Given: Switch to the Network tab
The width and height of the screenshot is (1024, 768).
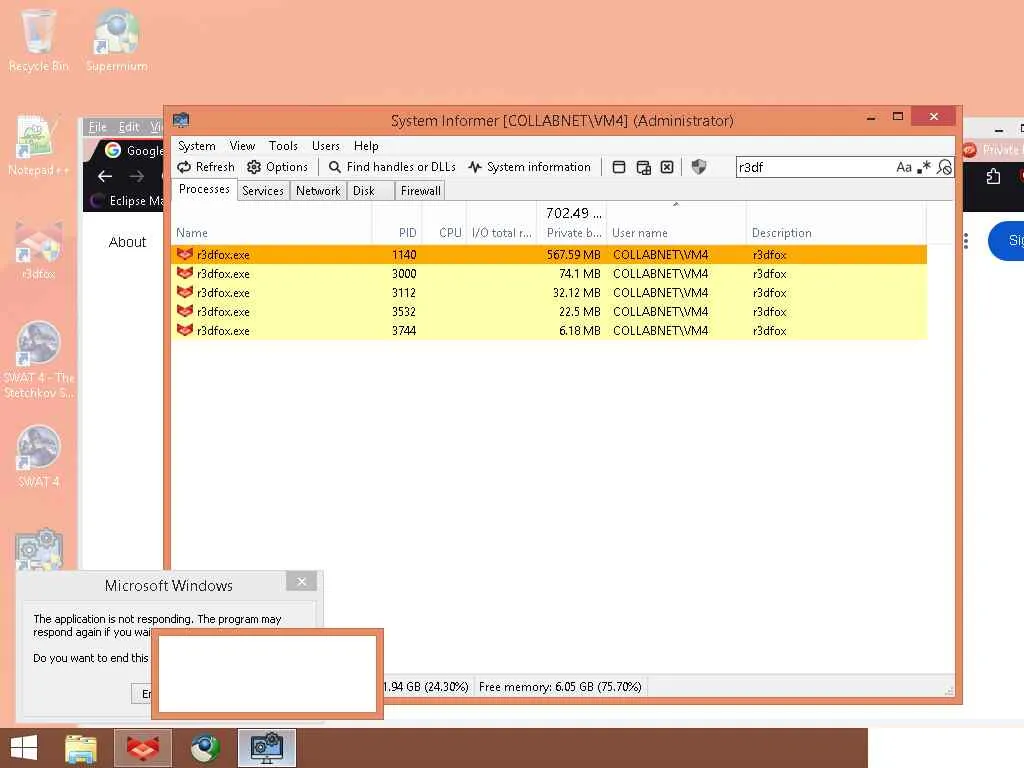Looking at the screenshot, I should 318,191.
